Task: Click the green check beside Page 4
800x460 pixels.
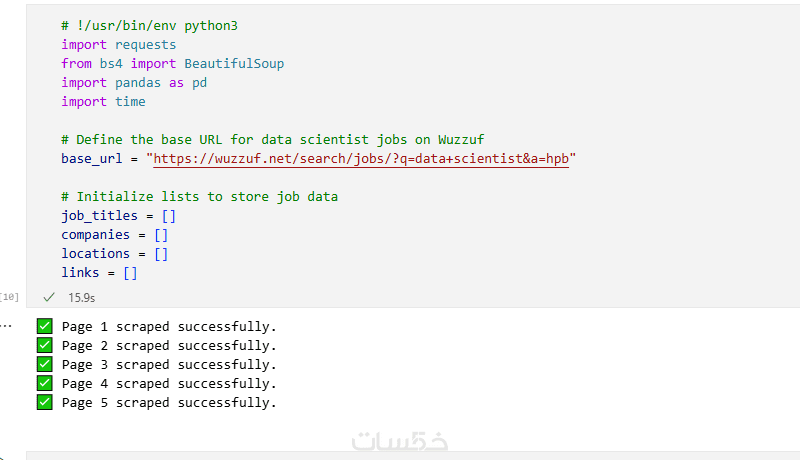Action: 44,383
